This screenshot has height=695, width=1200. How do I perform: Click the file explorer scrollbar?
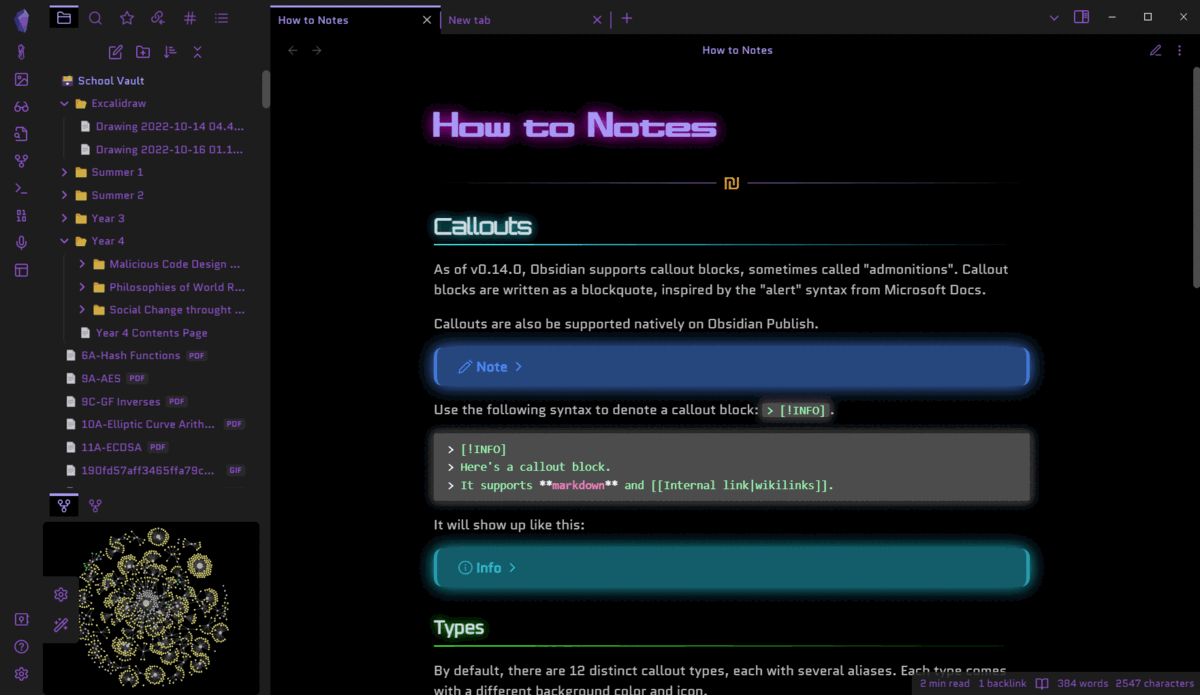tap(266, 89)
